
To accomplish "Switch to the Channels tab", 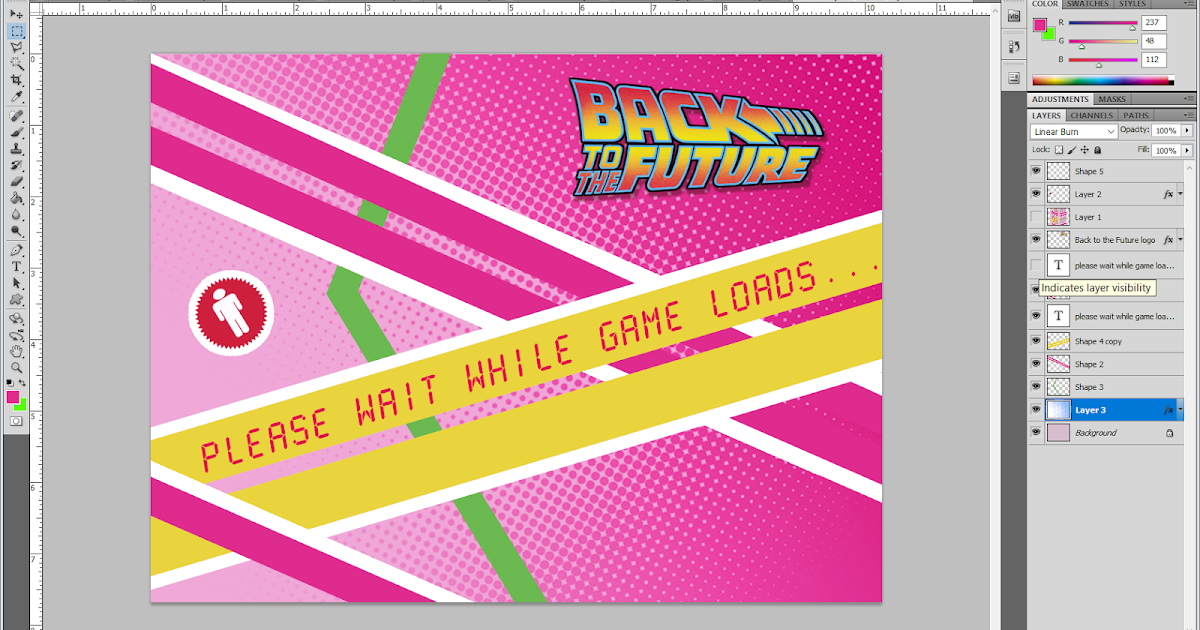I will click(x=1092, y=115).
